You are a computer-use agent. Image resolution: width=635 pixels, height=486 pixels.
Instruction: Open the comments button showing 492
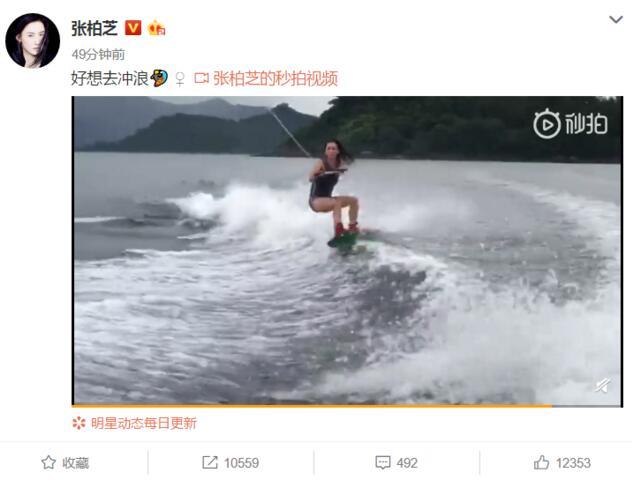(x=396, y=463)
